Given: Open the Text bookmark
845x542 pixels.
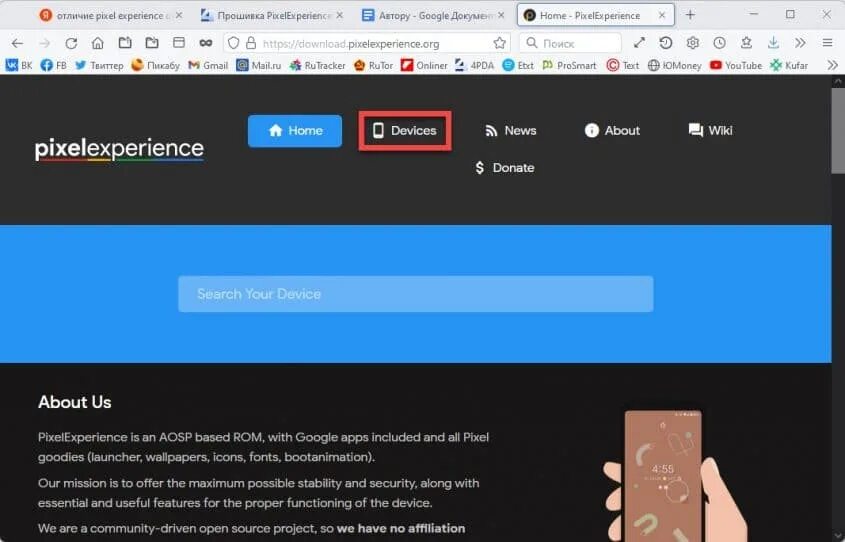Looking at the screenshot, I should click(x=622, y=65).
